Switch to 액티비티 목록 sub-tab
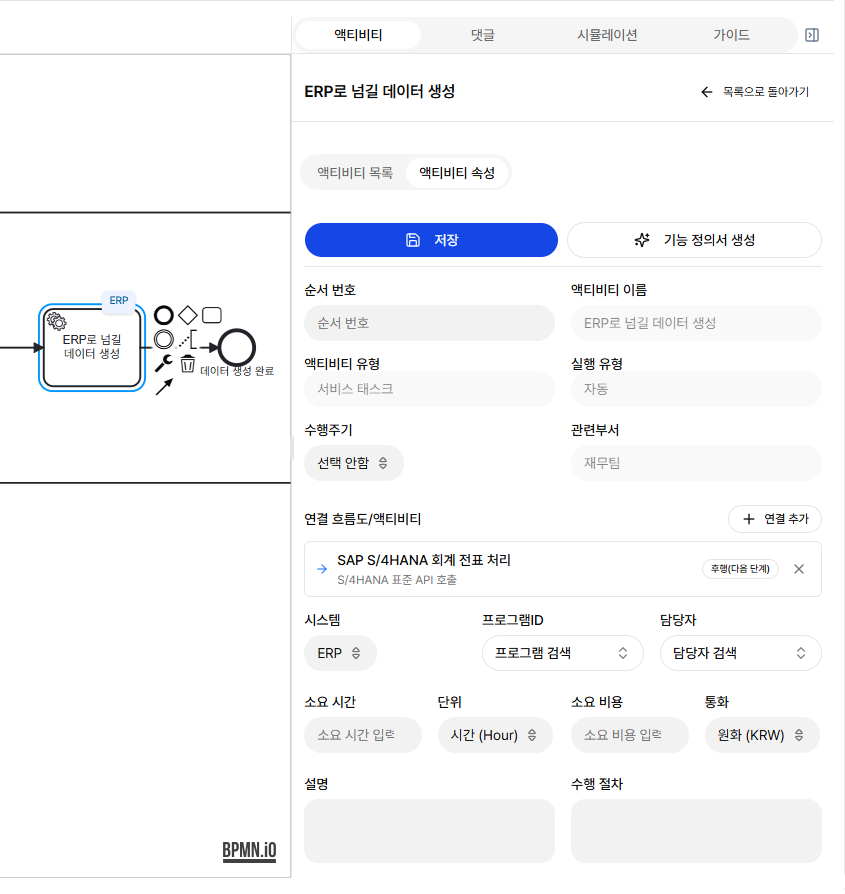 pyautogui.click(x=355, y=173)
